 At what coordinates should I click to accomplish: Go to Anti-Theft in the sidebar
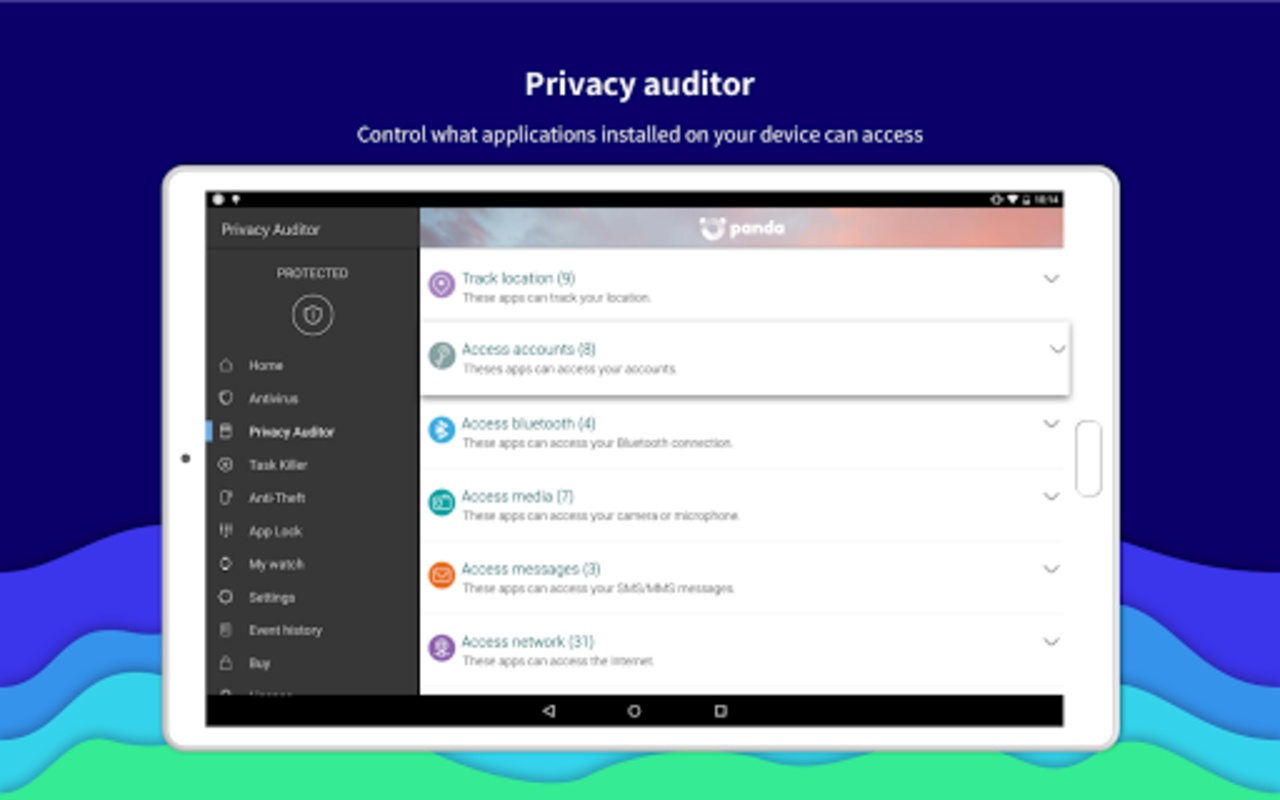[277, 498]
